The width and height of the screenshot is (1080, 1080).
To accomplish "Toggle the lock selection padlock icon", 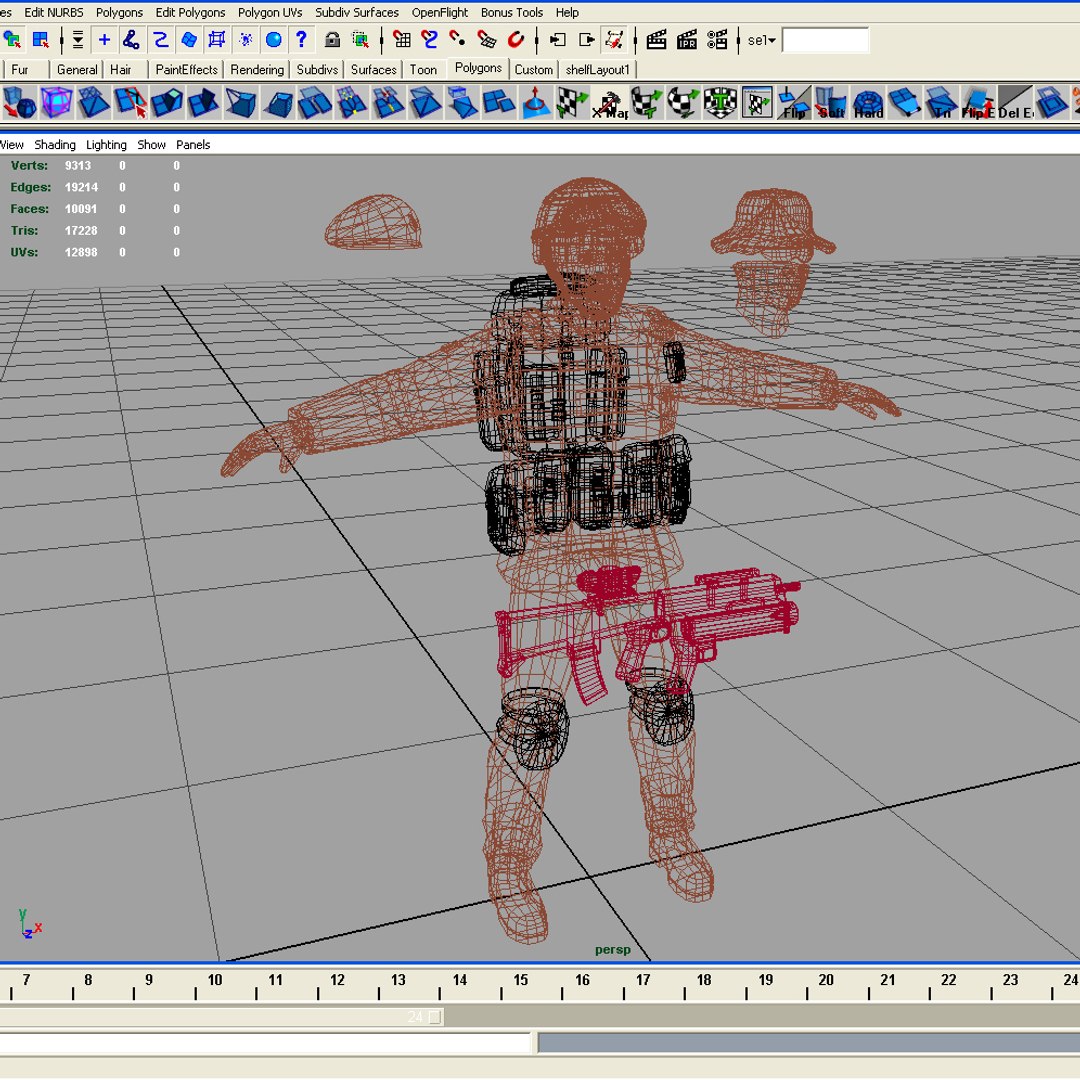I will pyautogui.click(x=333, y=40).
